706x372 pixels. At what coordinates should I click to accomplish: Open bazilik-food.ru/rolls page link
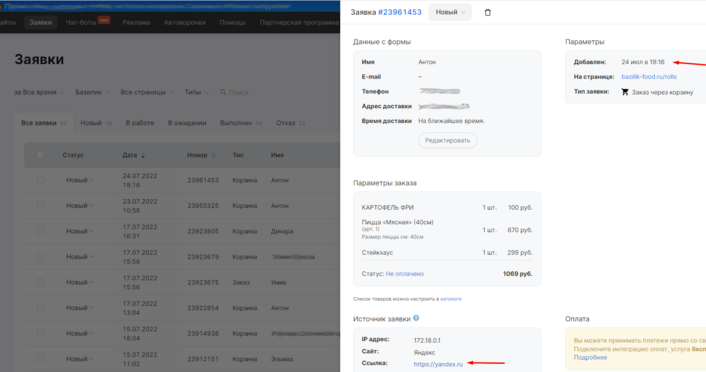[649, 77]
